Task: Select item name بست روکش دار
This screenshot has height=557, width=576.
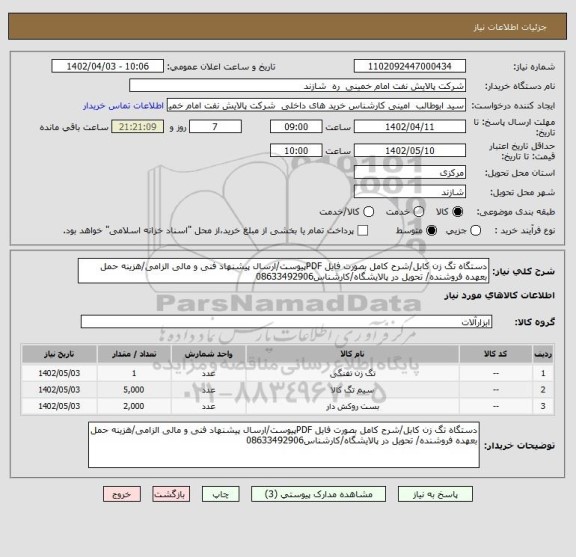Action: [352, 407]
